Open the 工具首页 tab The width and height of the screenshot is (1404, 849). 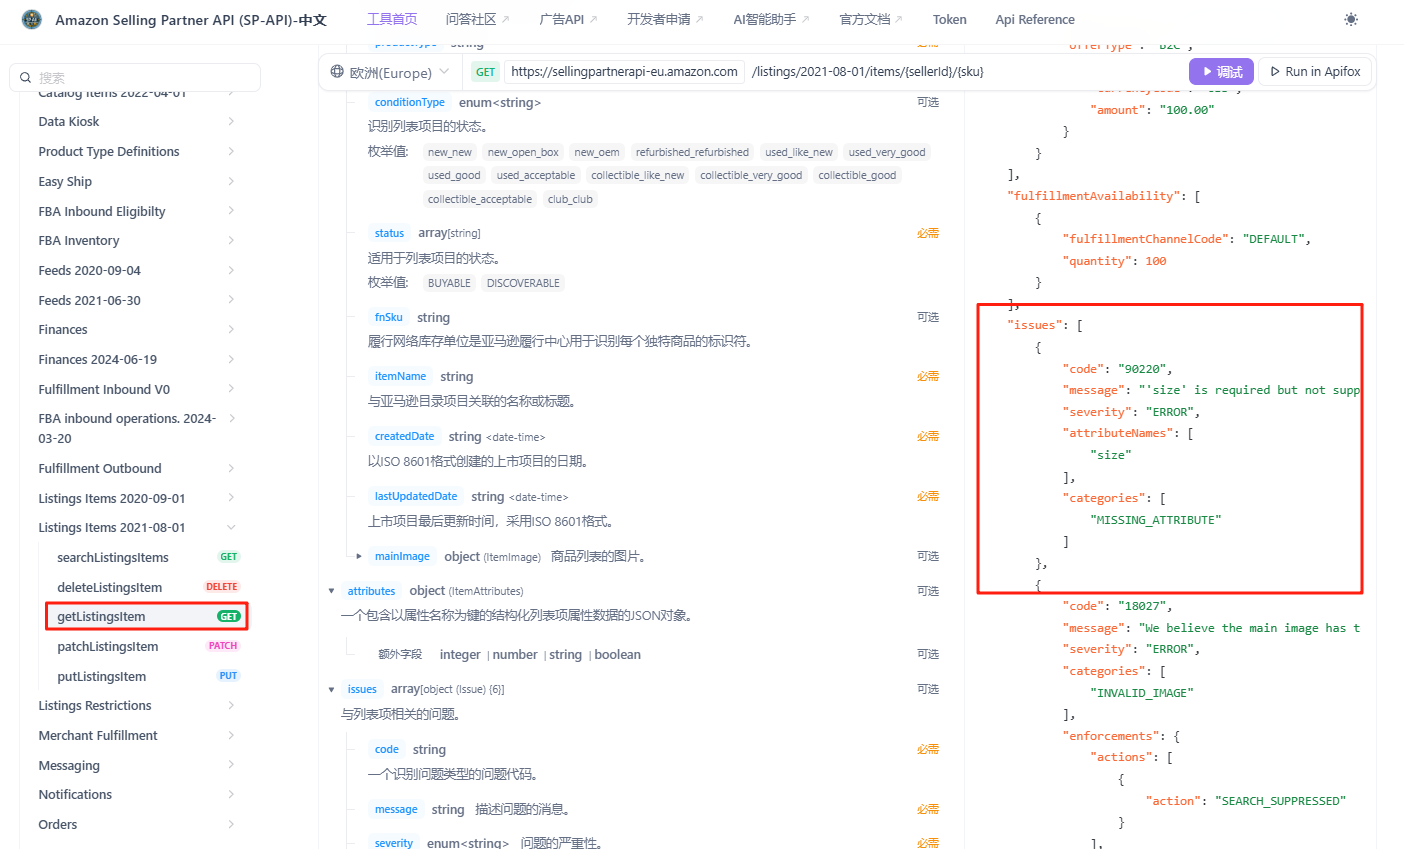pos(392,19)
